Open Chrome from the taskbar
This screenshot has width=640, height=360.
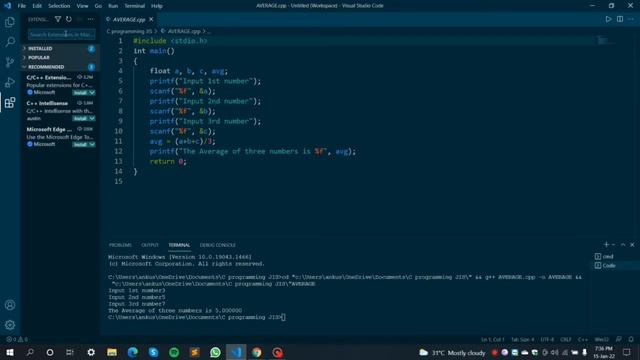[x=257, y=352]
